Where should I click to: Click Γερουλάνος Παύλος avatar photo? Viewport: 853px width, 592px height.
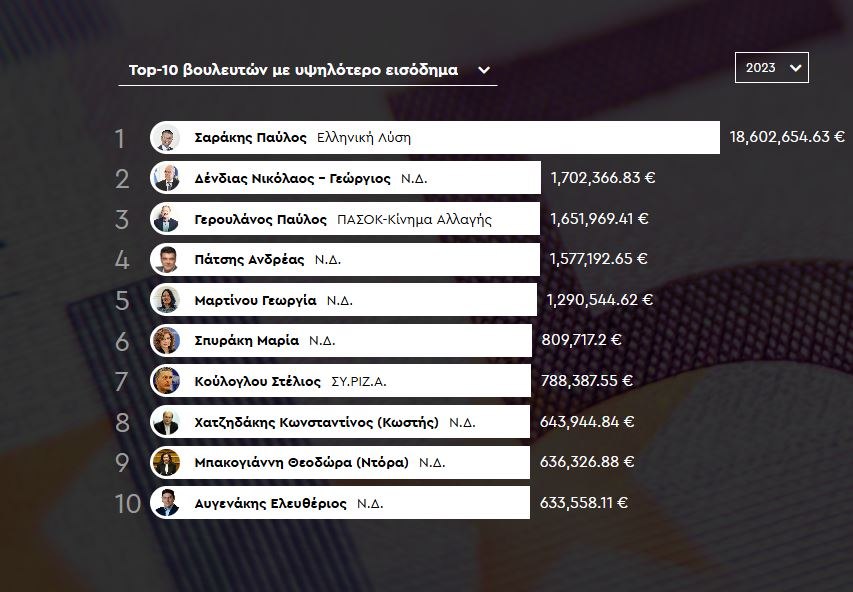pyautogui.click(x=166, y=219)
